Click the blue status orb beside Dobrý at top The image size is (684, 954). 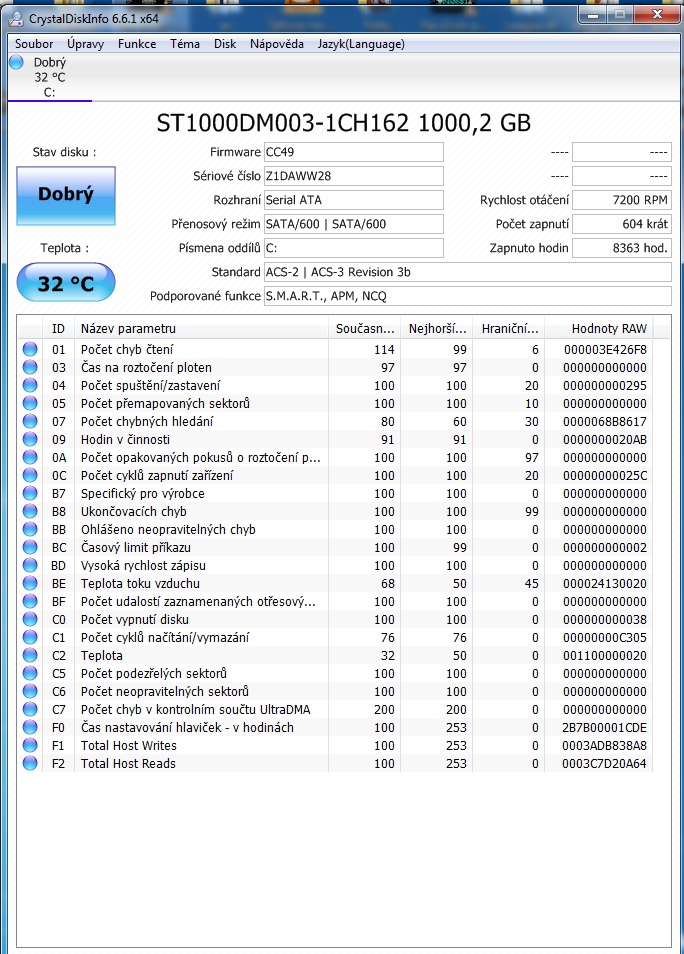click(16, 61)
